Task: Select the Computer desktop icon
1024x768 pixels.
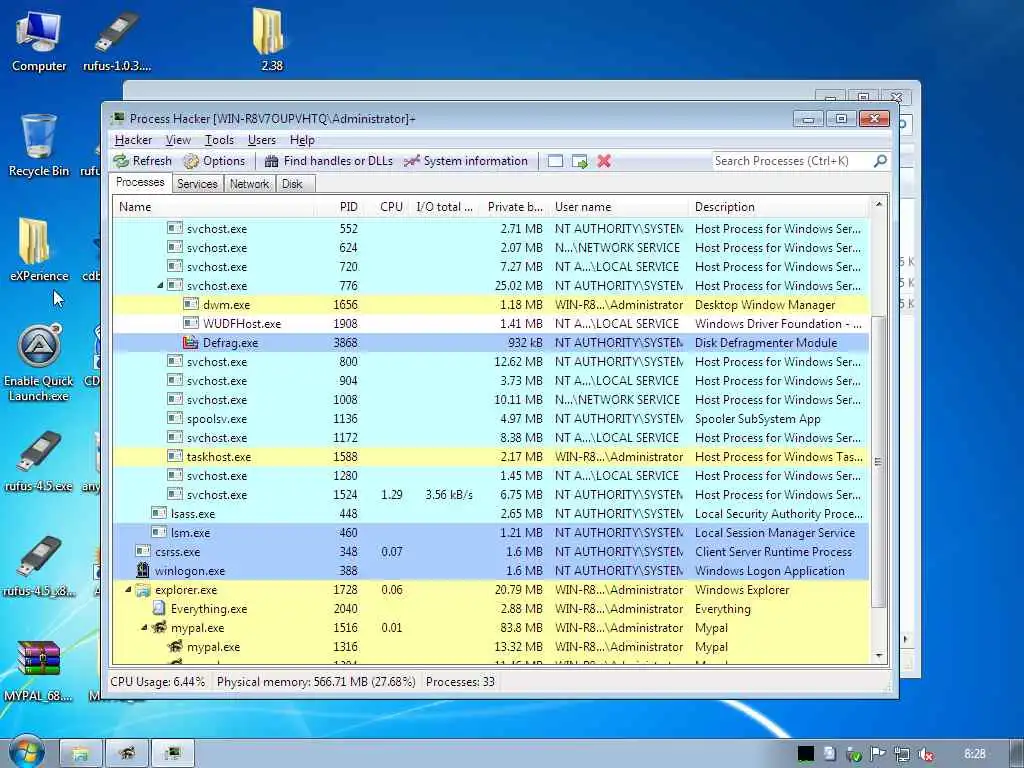Action: (x=39, y=41)
